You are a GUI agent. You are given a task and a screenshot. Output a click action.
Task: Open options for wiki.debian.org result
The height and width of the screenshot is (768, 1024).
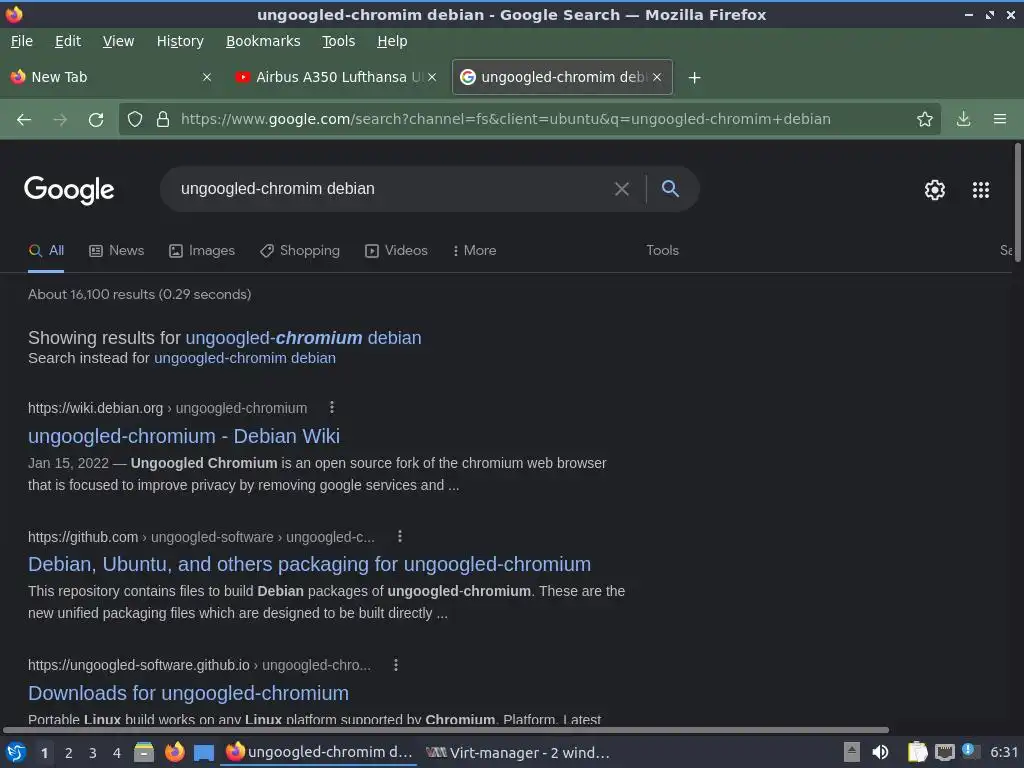click(x=332, y=408)
